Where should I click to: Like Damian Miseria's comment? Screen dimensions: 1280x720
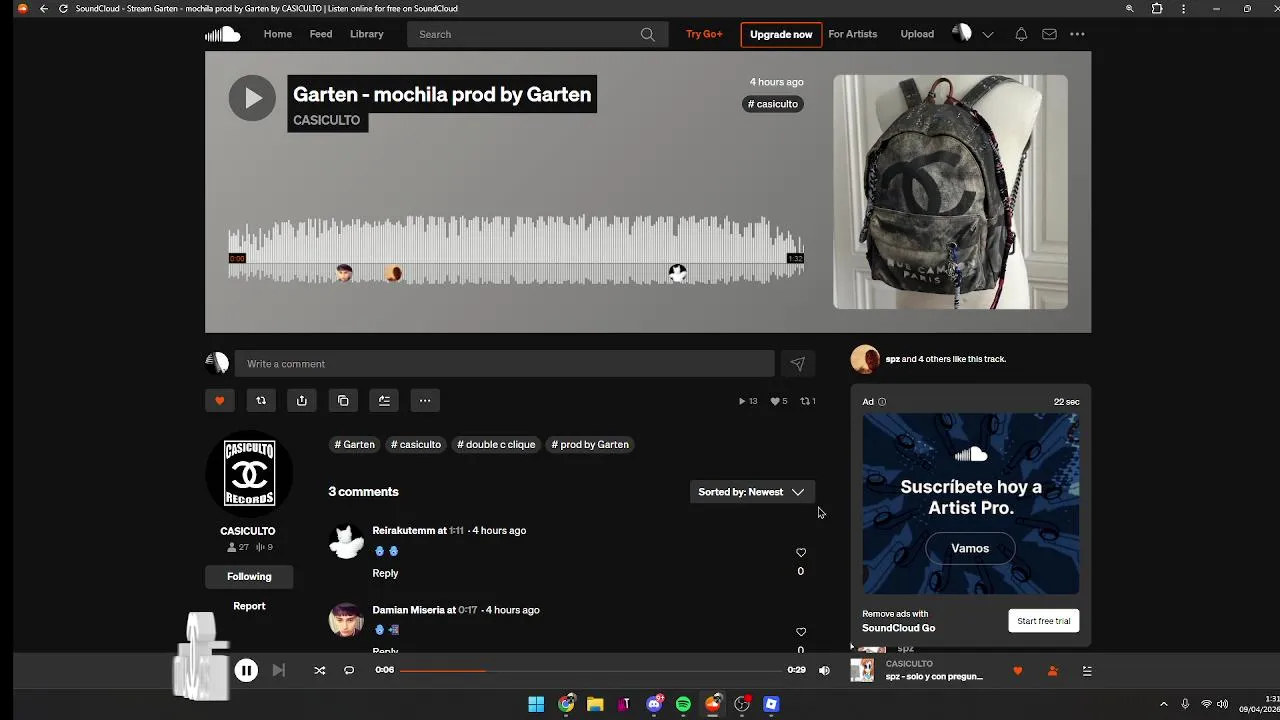click(x=801, y=631)
